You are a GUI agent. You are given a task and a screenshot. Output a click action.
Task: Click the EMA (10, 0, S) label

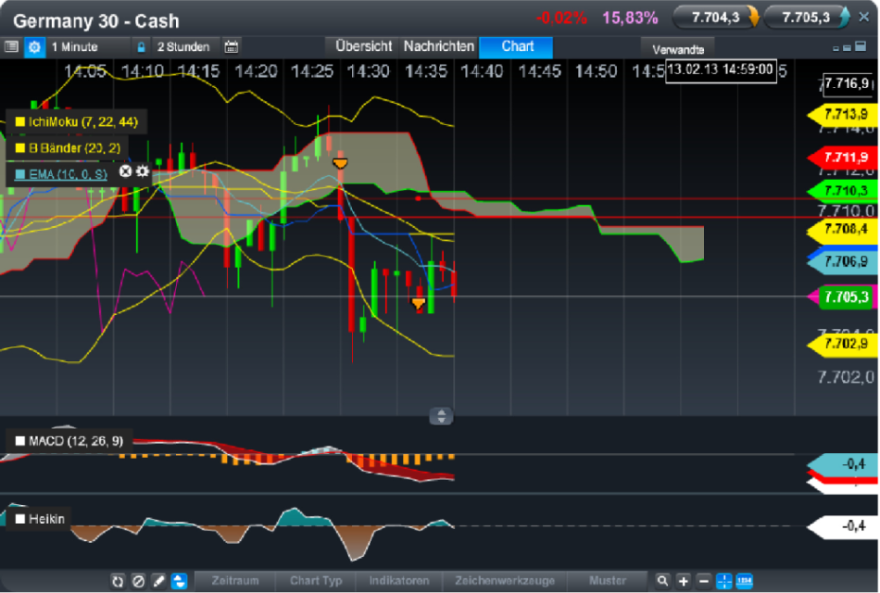coord(68,174)
